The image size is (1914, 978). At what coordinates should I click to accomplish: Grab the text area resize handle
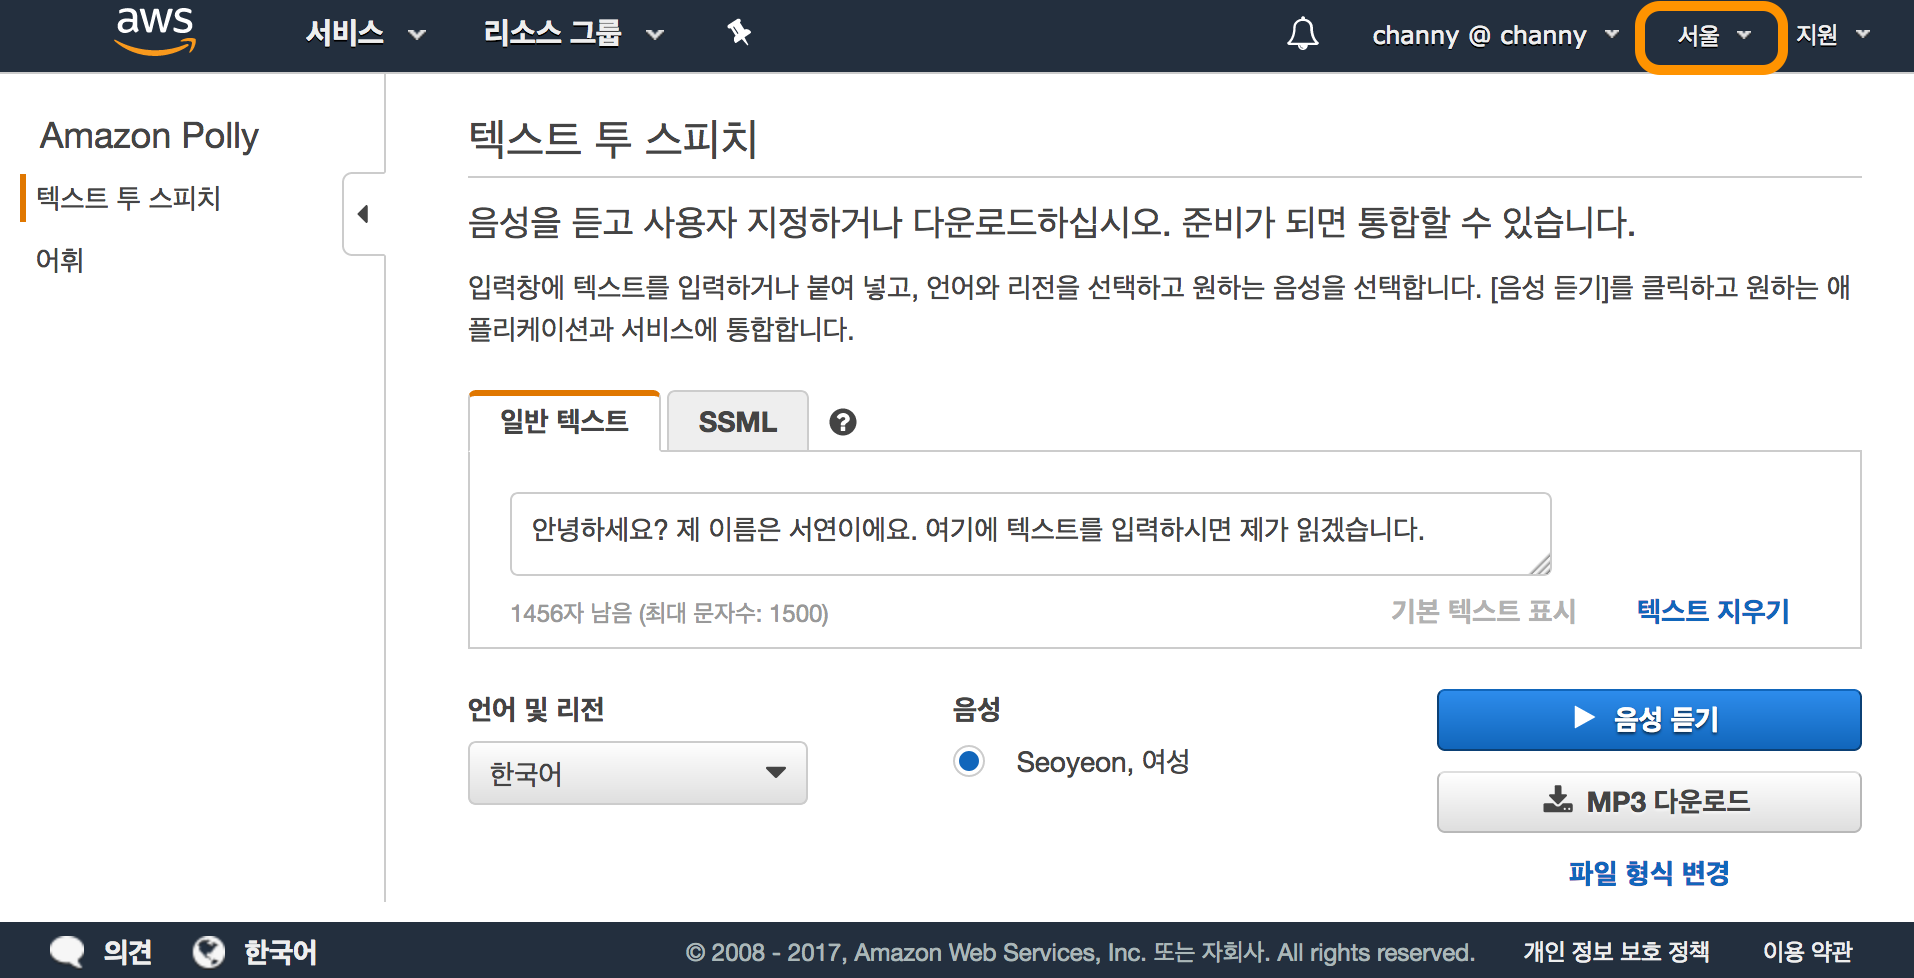coord(1540,564)
